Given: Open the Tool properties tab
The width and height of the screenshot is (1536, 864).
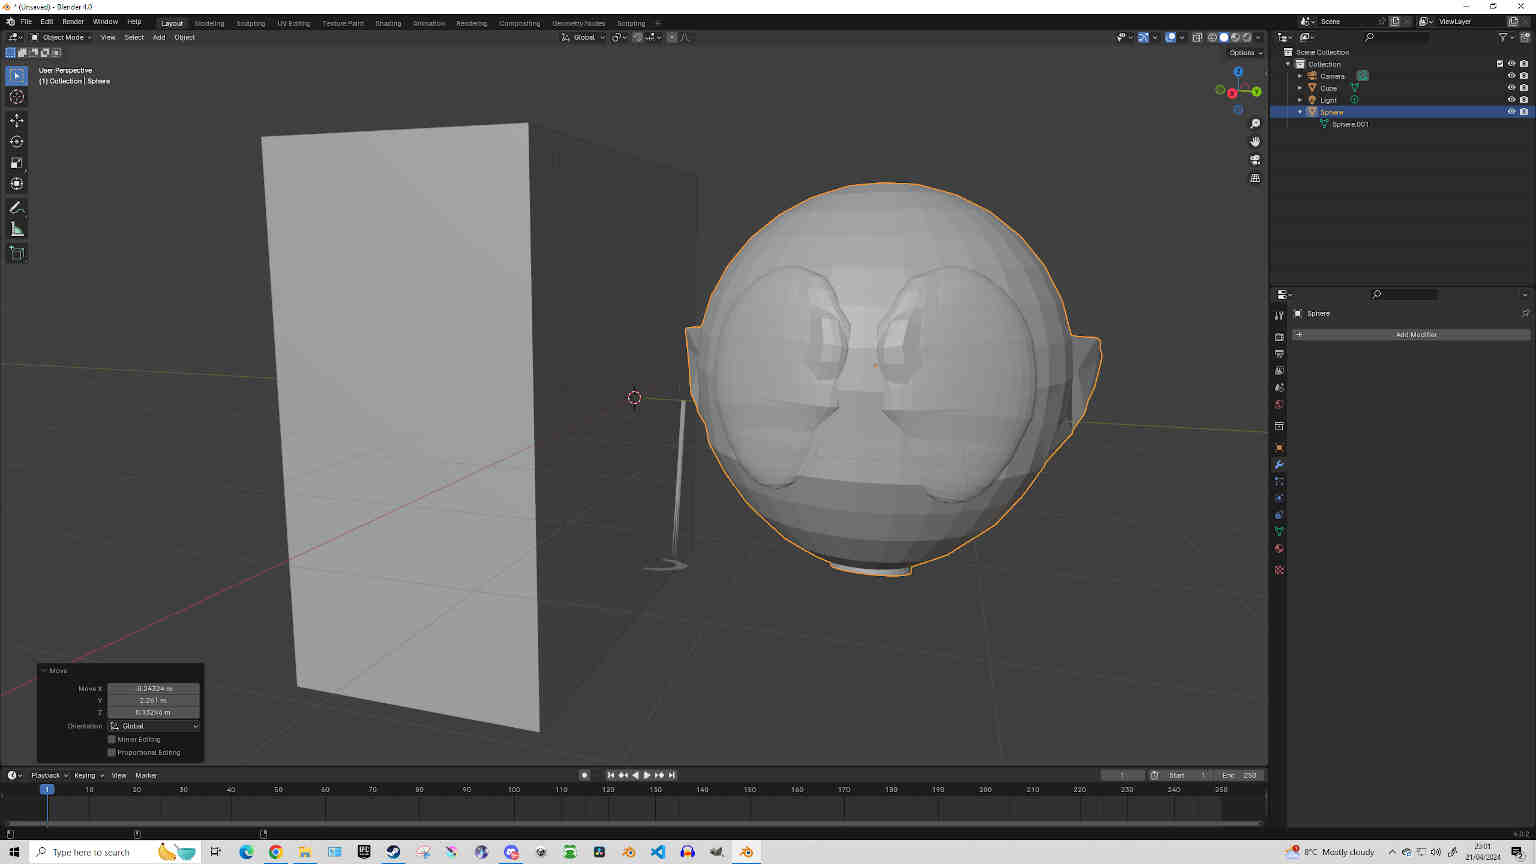Looking at the screenshot, I should coord(1279,315).
